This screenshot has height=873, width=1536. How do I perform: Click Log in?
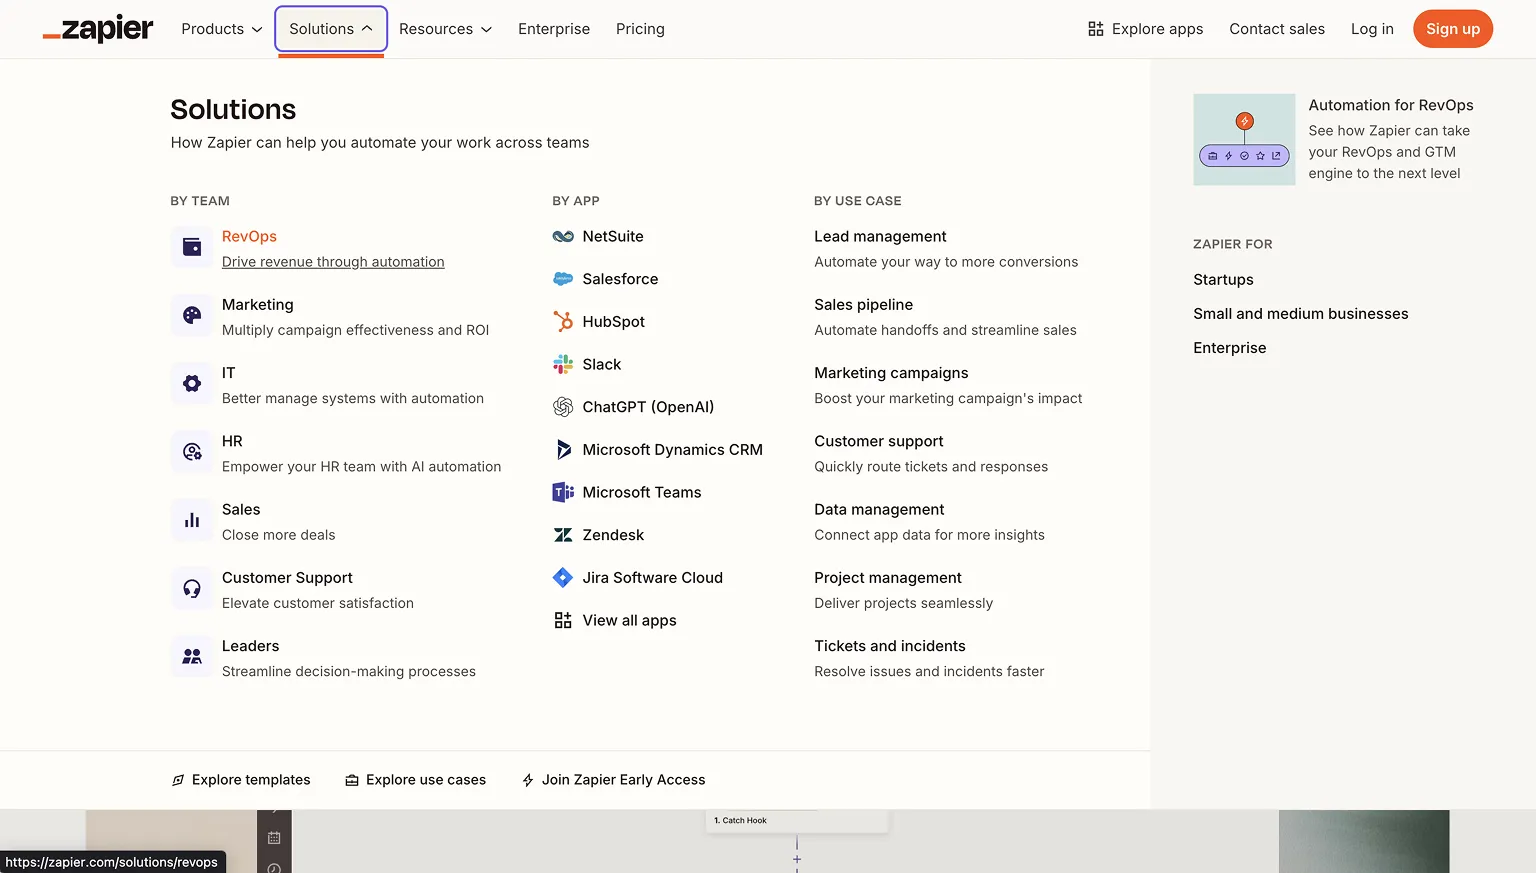tap(1372, 29)
